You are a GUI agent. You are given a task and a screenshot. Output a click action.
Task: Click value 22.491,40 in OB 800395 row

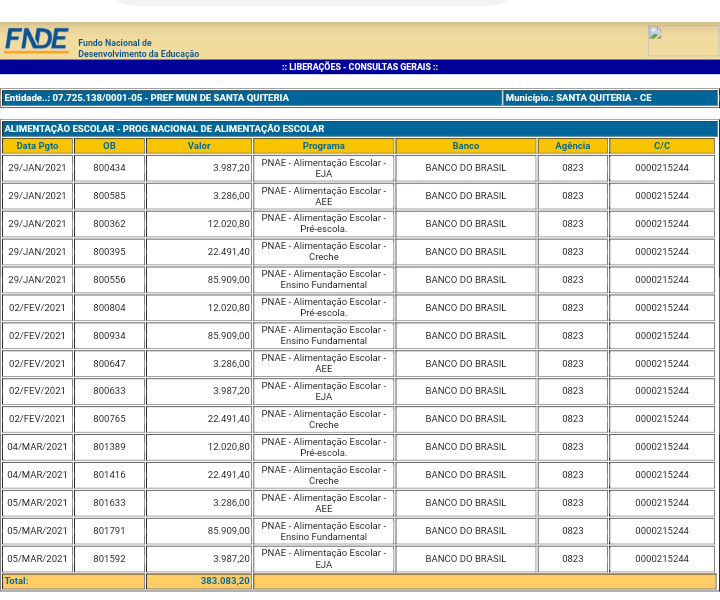point(229,252)
